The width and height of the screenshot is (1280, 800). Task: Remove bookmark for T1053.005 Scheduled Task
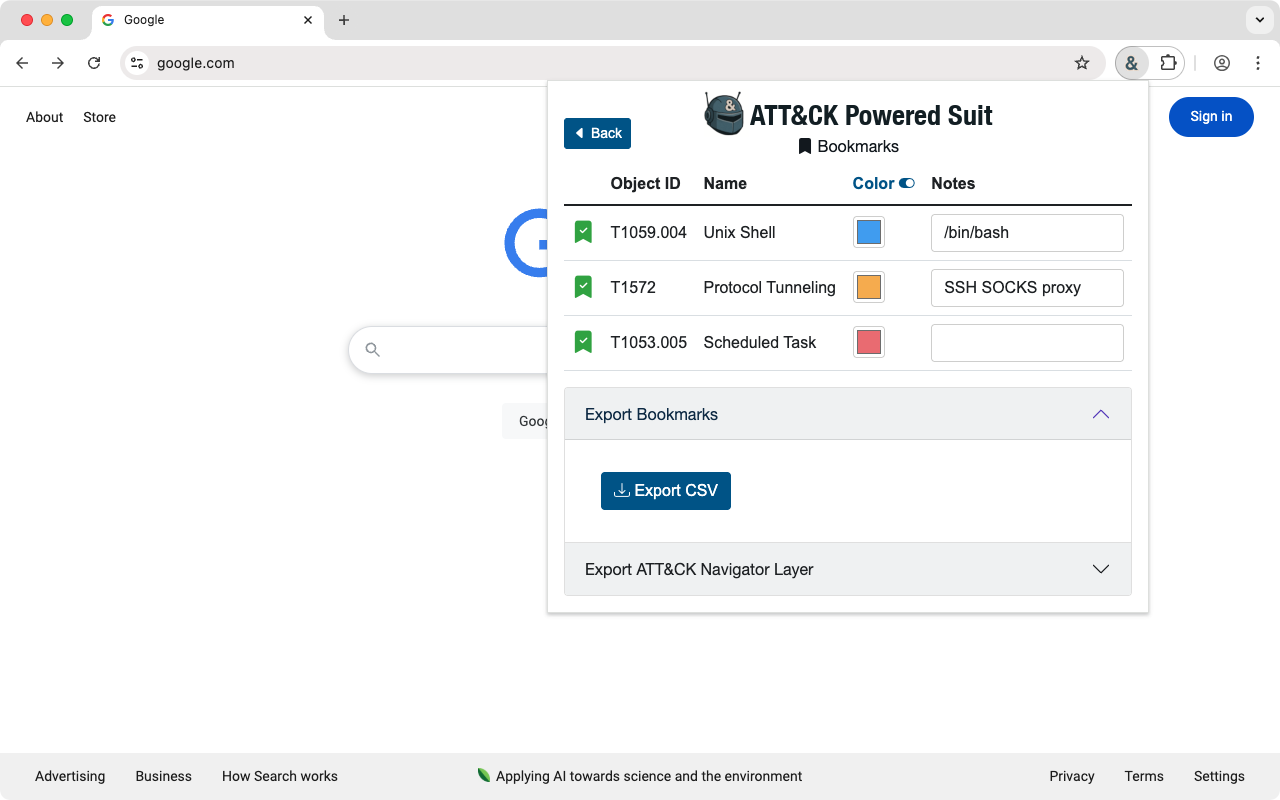(x=583, y=342)
